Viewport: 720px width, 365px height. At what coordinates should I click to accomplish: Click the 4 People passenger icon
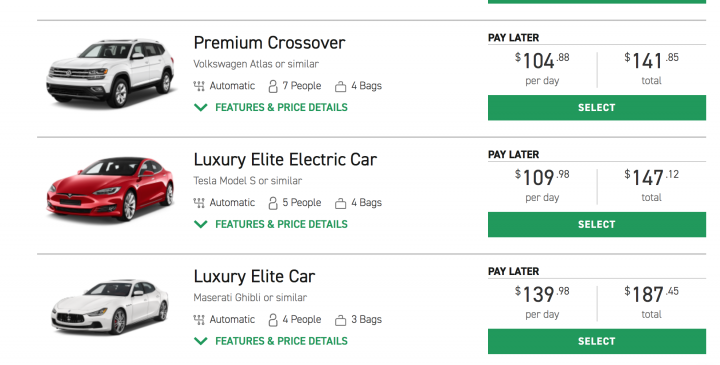pyautogui.click(x=273, y=320)
